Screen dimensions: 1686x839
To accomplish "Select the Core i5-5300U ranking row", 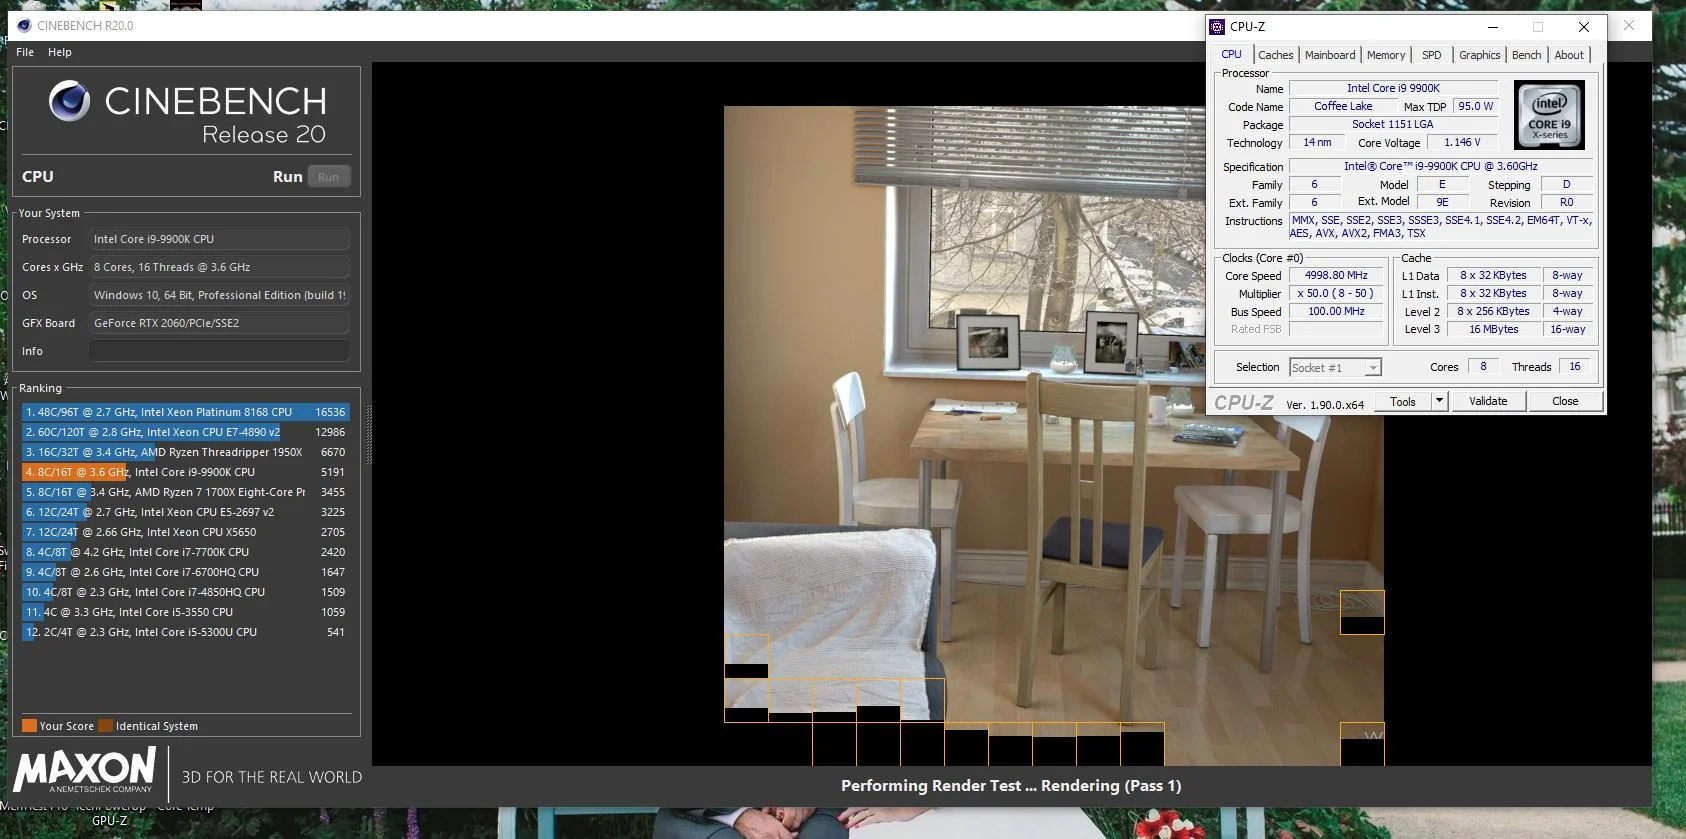I will coord(185,632).
